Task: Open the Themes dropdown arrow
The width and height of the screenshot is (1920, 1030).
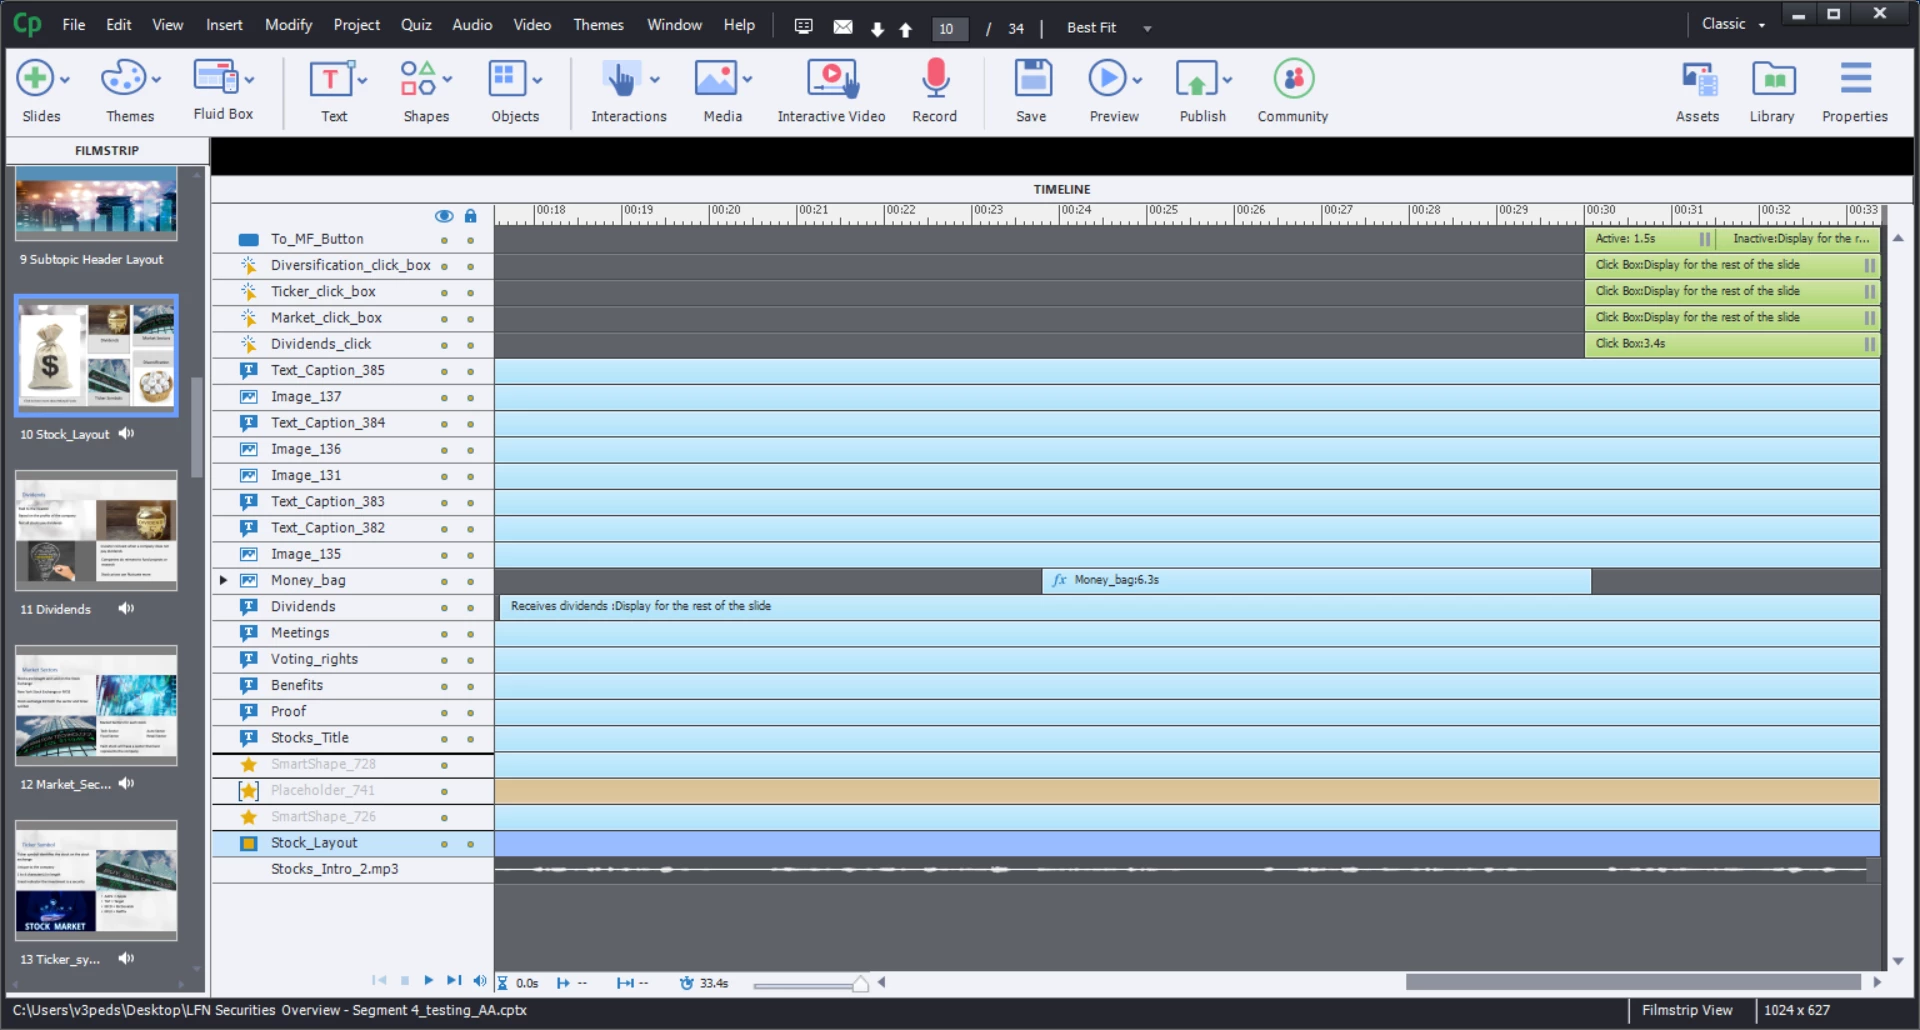Action: [x=156, y=80]
